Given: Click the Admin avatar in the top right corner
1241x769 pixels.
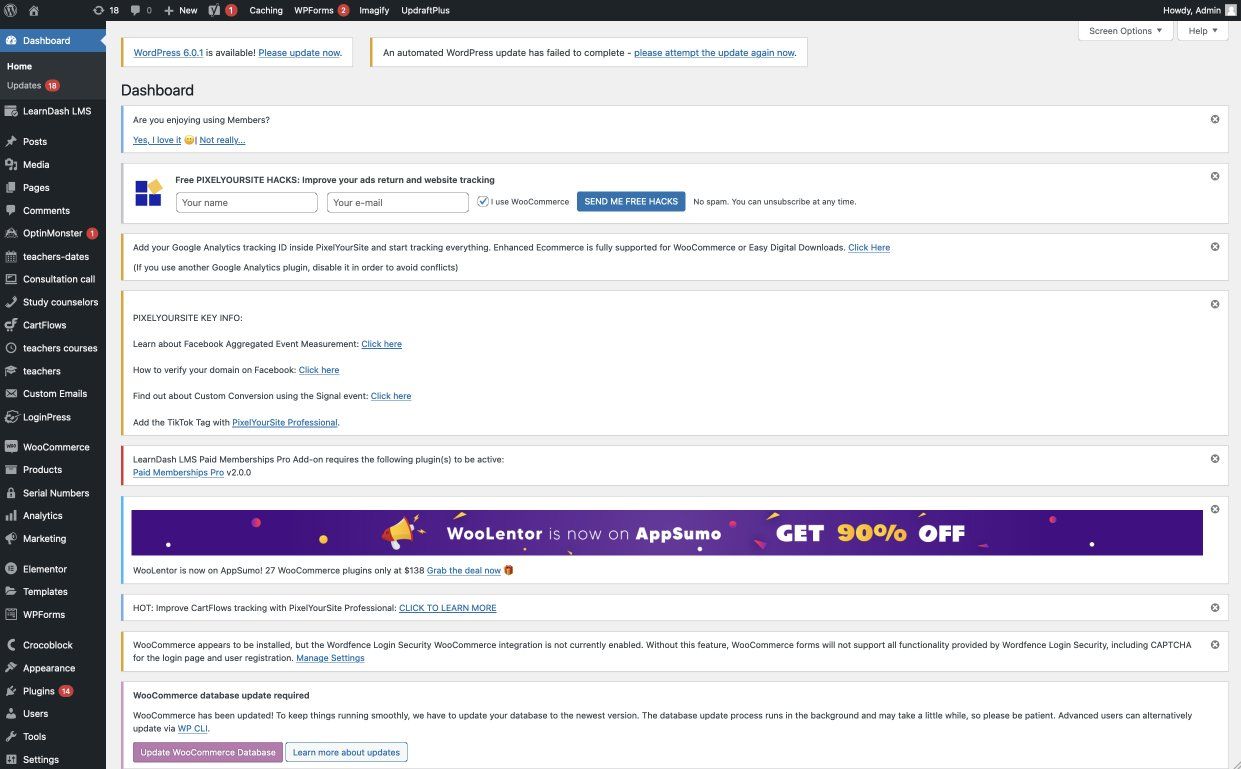Looking at the screenshot, I should (1230, 10).
